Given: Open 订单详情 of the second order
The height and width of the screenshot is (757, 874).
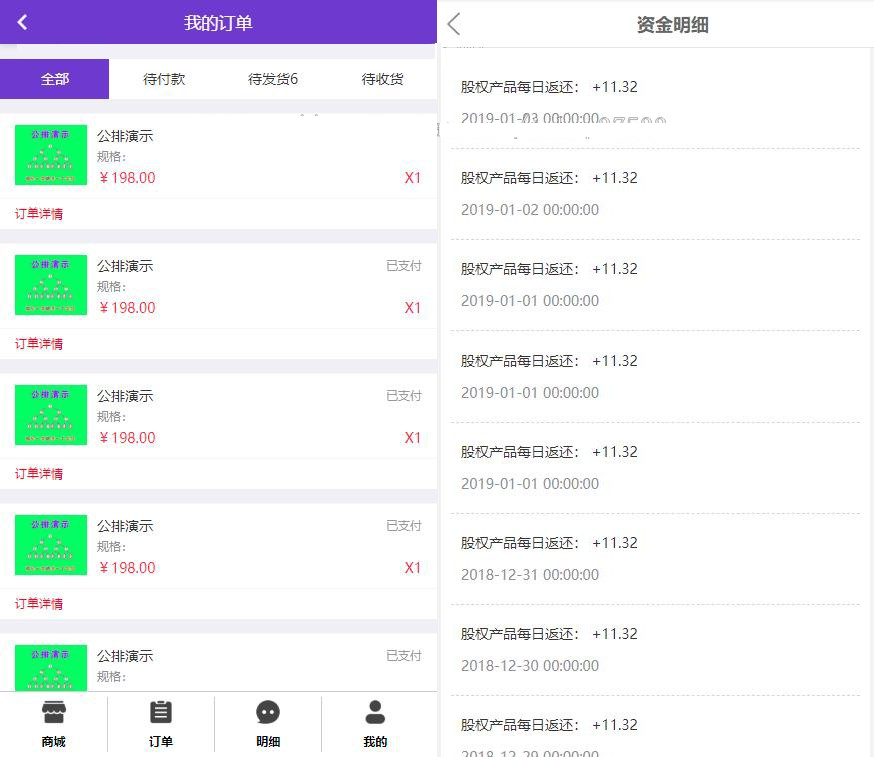Looking at the screenshot, I should pyautogui.click(x=39, y=344).
